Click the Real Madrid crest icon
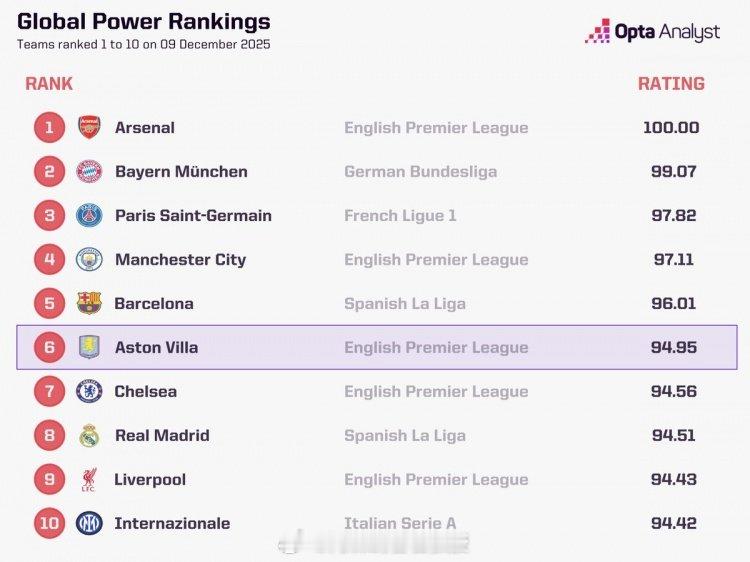The height and width of the screenshot is (562, 750). (89, 435)
